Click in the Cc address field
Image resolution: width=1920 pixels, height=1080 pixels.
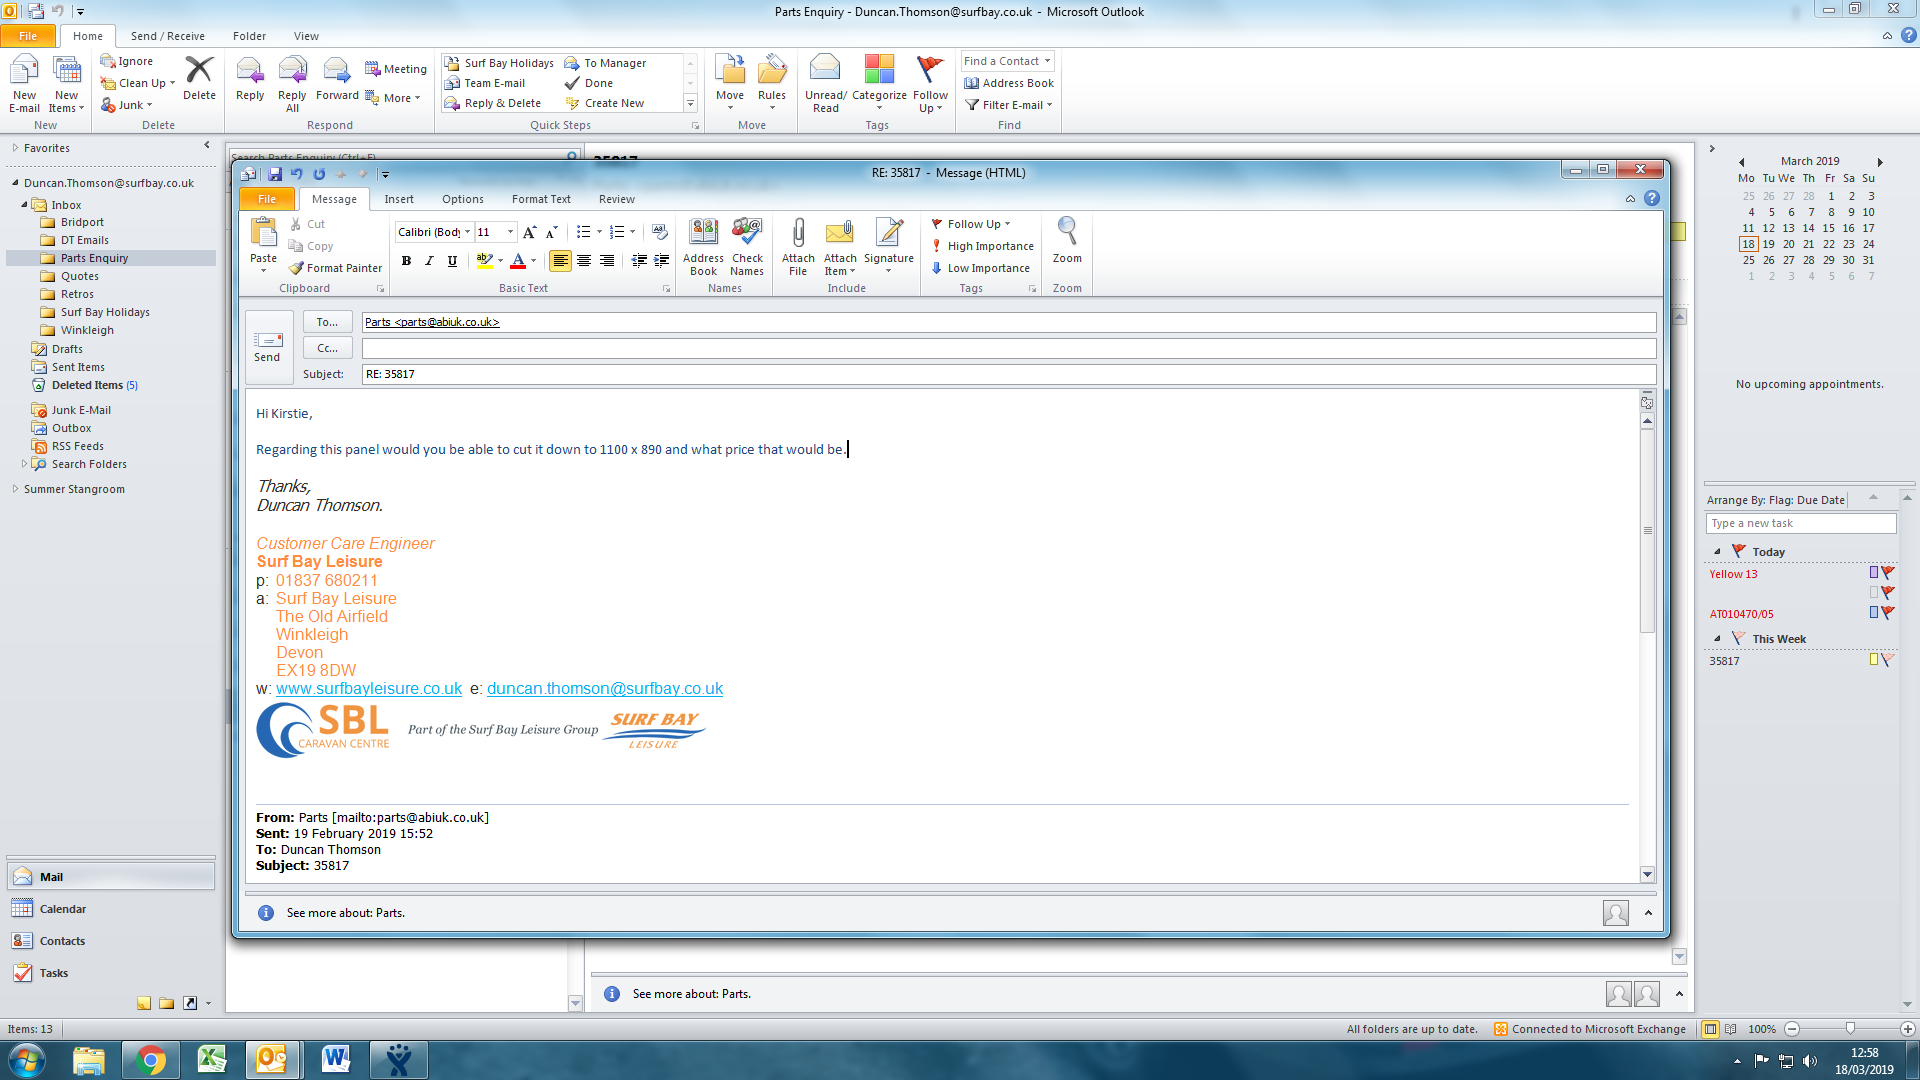[x=1008, y=348]
